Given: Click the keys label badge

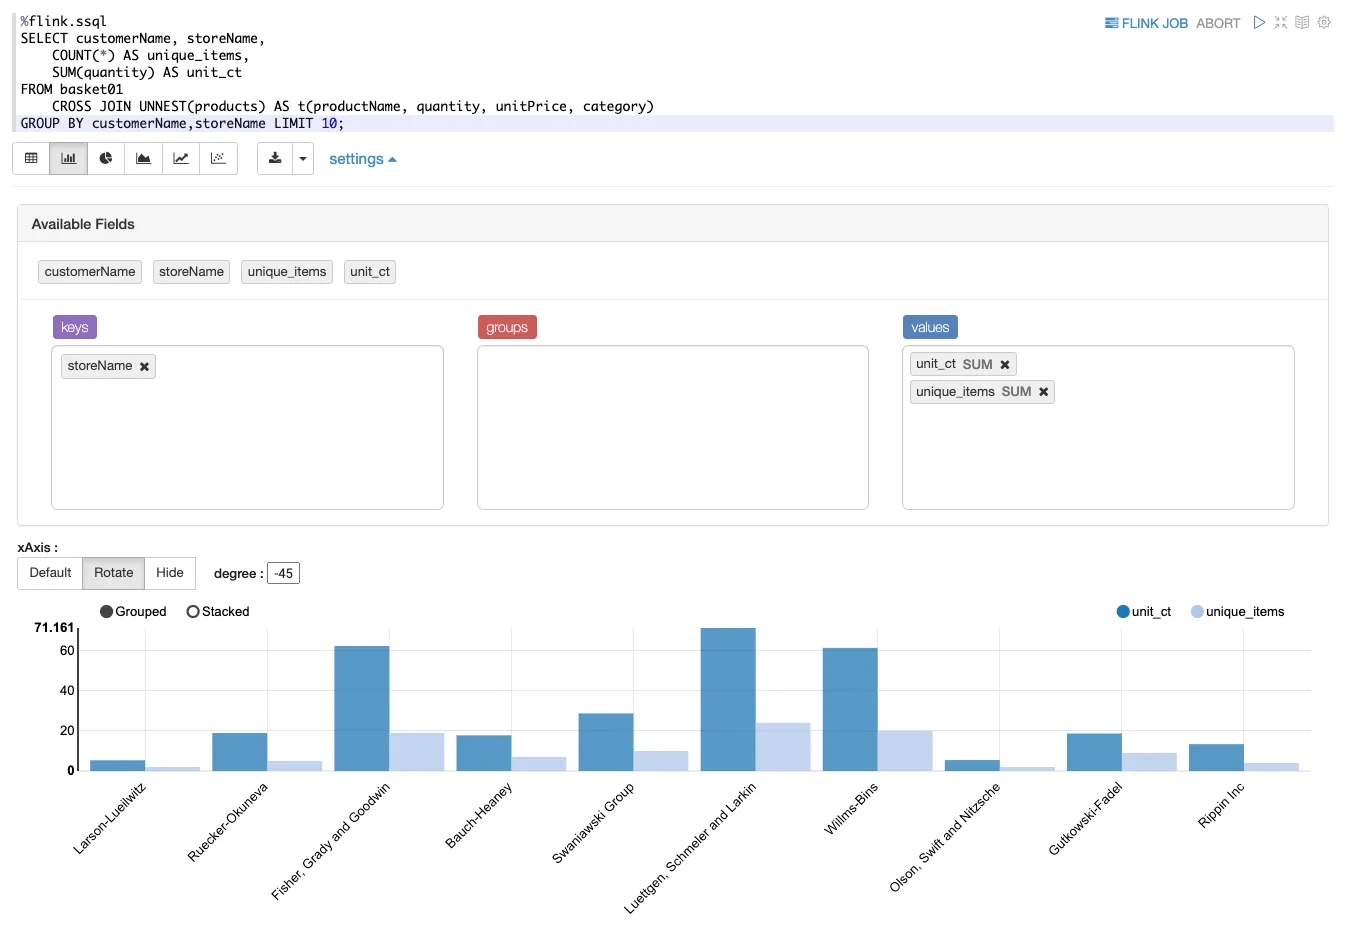Looking at the screenshot, I should [x=75, y=327].
